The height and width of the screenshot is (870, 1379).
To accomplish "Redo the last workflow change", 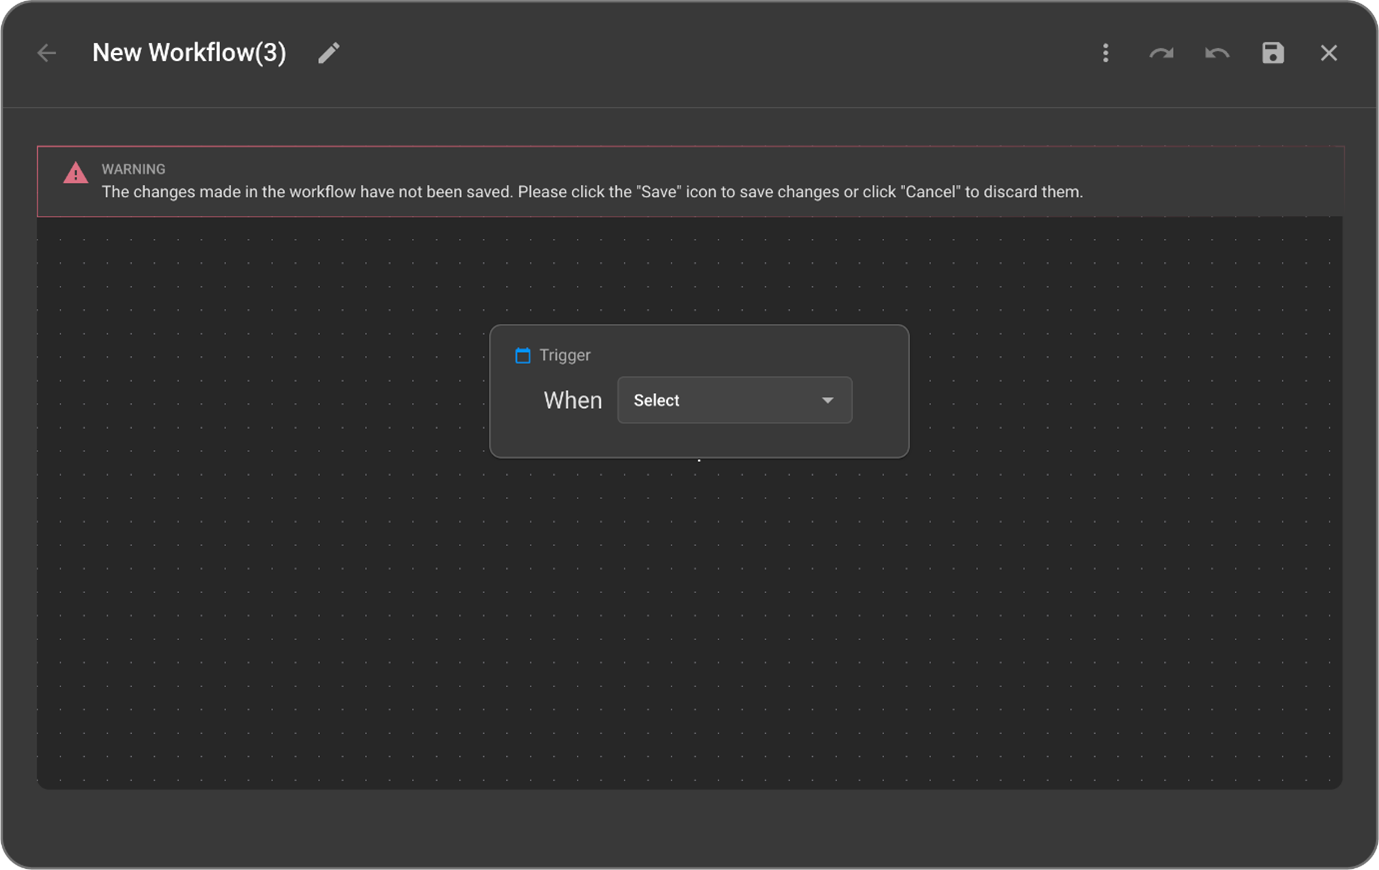I will tap(1161, 53).
